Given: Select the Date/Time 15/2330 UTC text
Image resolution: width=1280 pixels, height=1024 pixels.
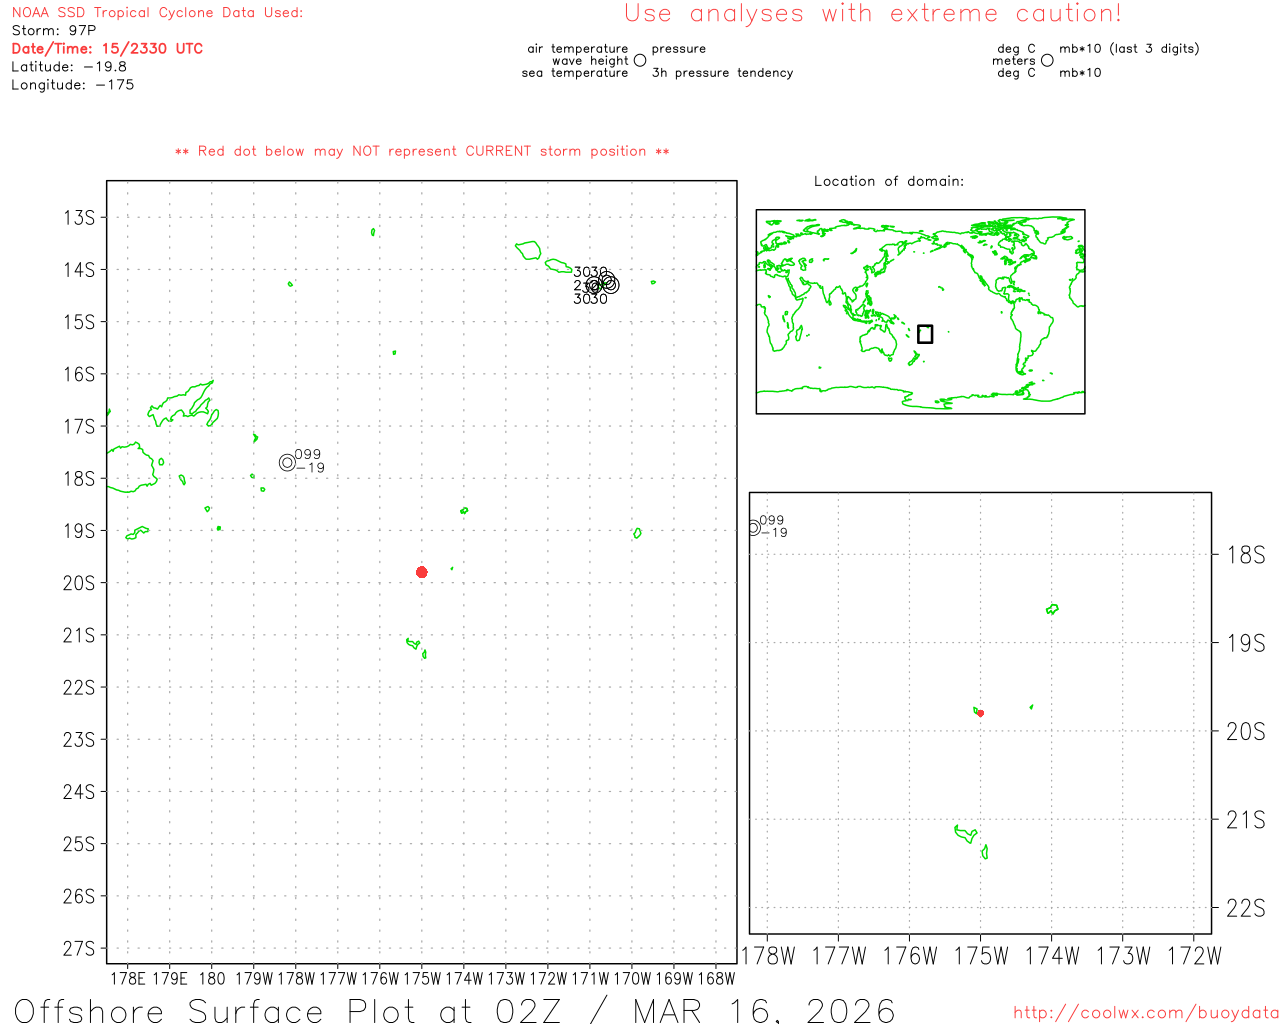Looking at the screenshot, I should click(107, 48).
